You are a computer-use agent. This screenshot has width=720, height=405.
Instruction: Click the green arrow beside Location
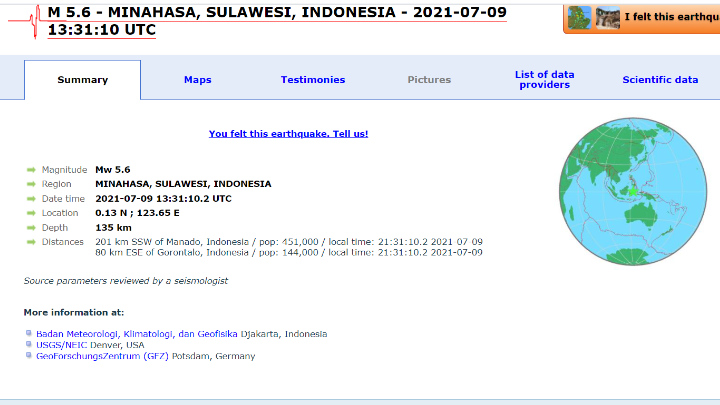click(31, 213)
